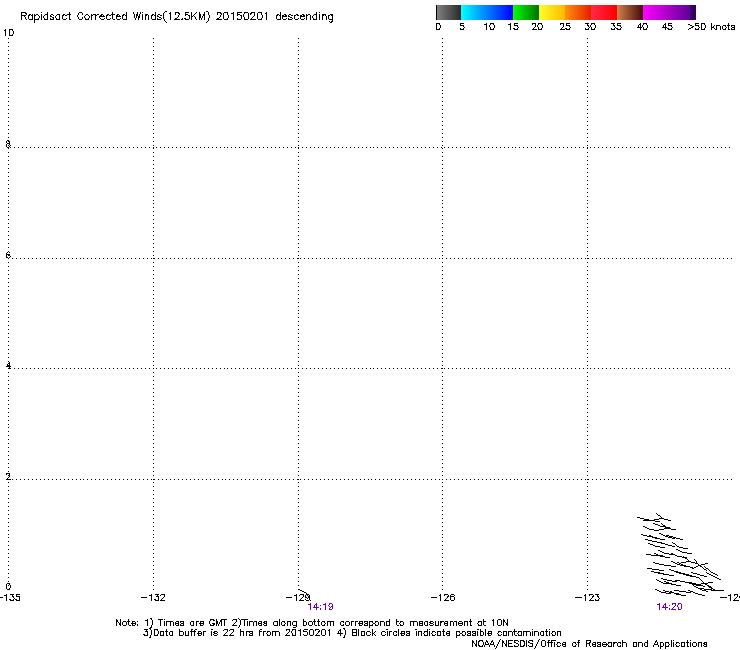Viewport: 740px width, 650px height.
Task: Click the legend label '25'
Action: coord(565,27)
